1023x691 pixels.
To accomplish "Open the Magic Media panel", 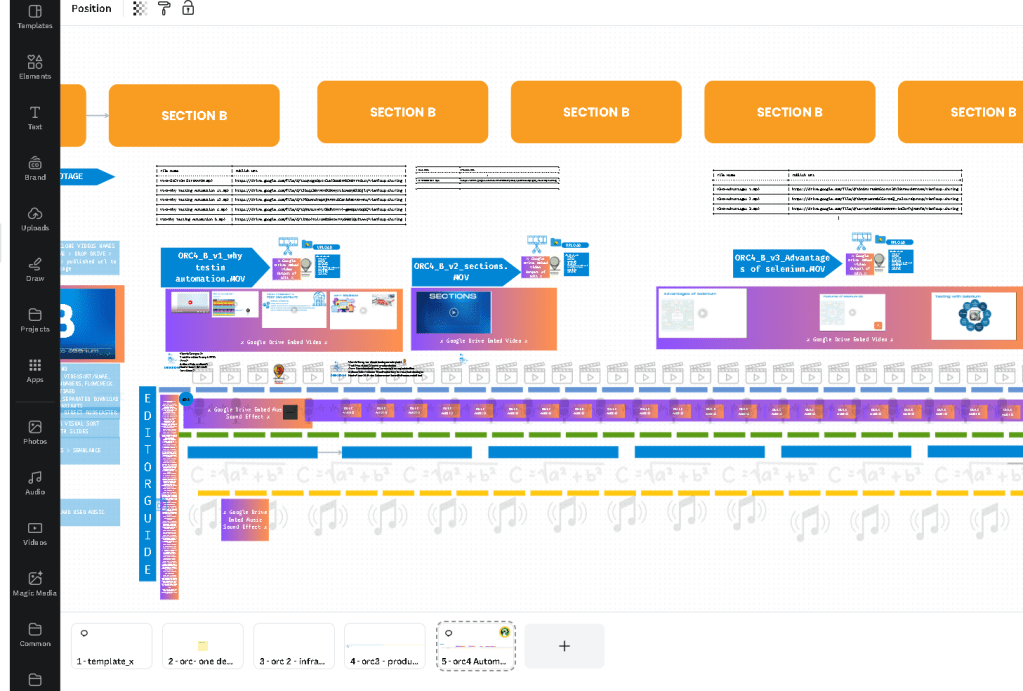I will (35, 584).
